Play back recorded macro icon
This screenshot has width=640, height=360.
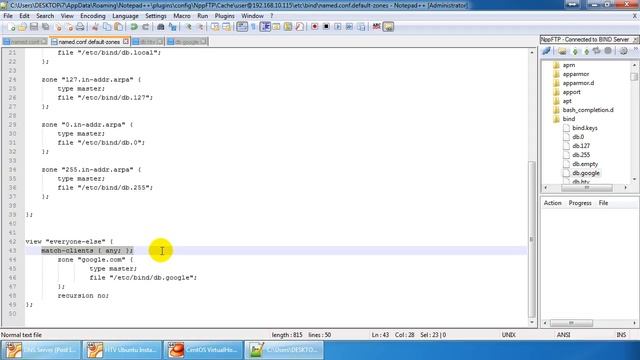coord(338,27)
